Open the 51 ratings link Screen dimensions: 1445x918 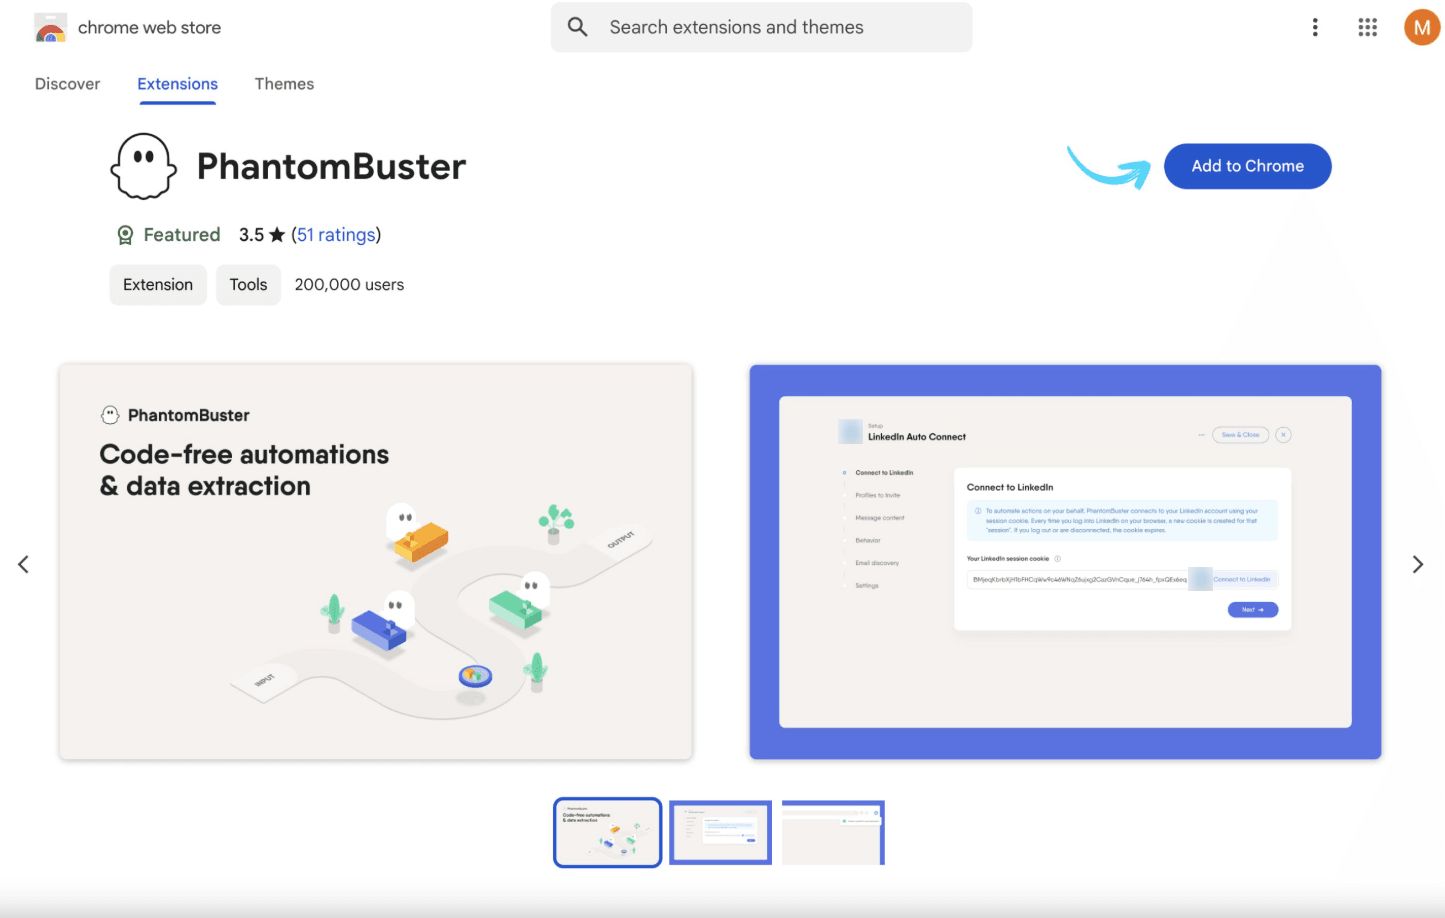click(x=336, y=235)
